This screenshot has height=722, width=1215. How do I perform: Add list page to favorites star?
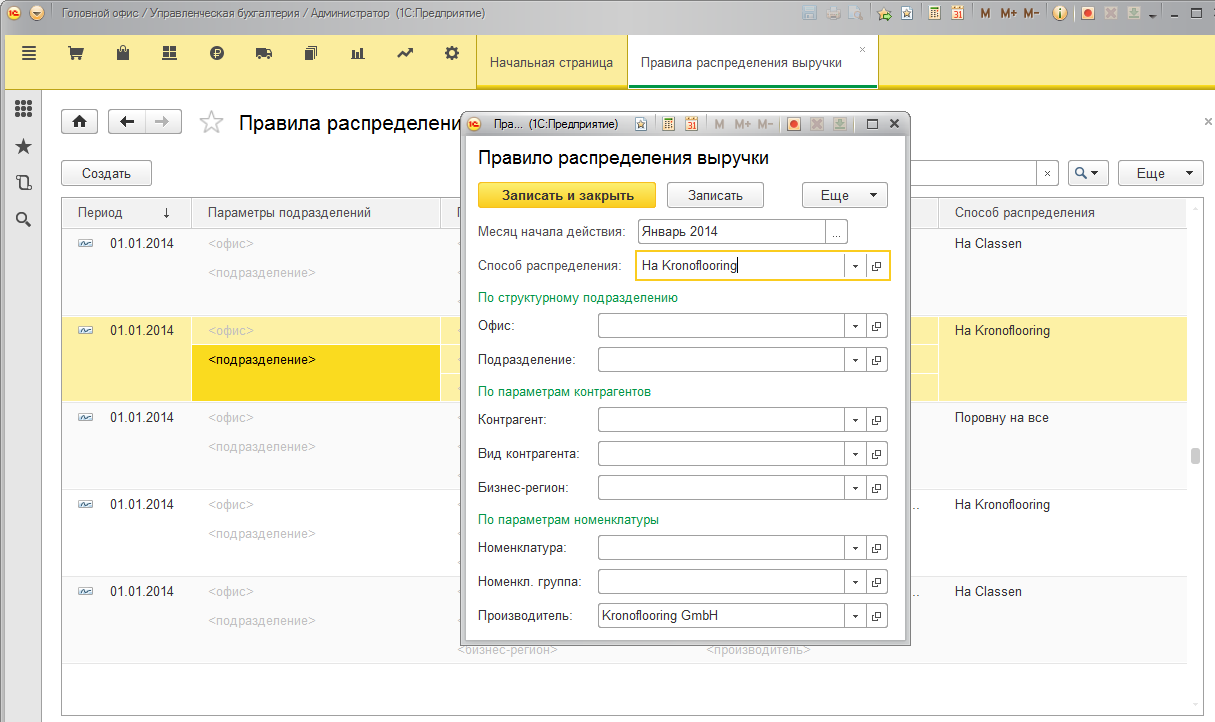(x=211, y=122)
